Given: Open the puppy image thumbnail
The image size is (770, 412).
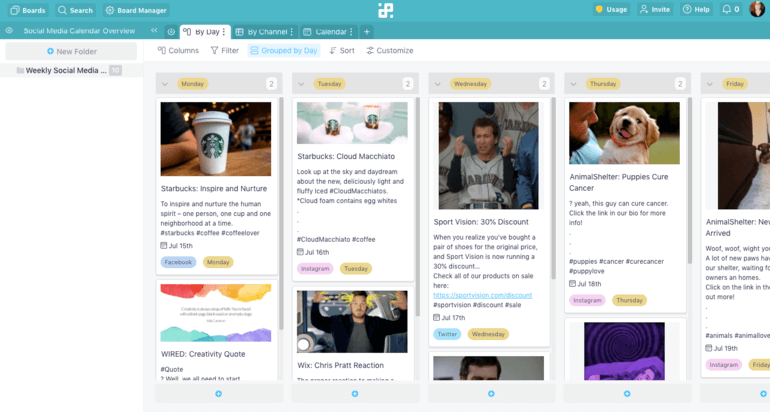Looking at the screenshot, I should tap(624, 133).
